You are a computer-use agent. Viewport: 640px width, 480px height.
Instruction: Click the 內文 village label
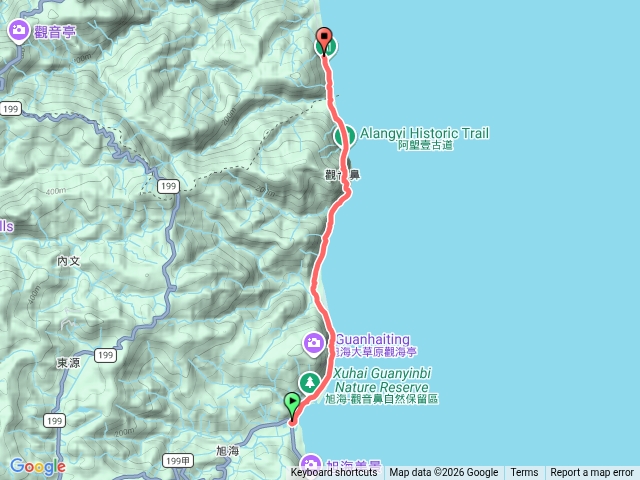click(x=69, y=261)
